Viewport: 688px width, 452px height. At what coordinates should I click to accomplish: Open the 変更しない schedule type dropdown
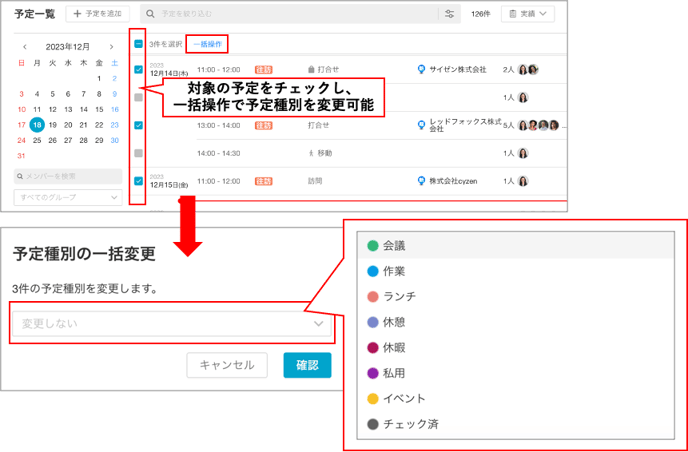[x=172, y=324]
